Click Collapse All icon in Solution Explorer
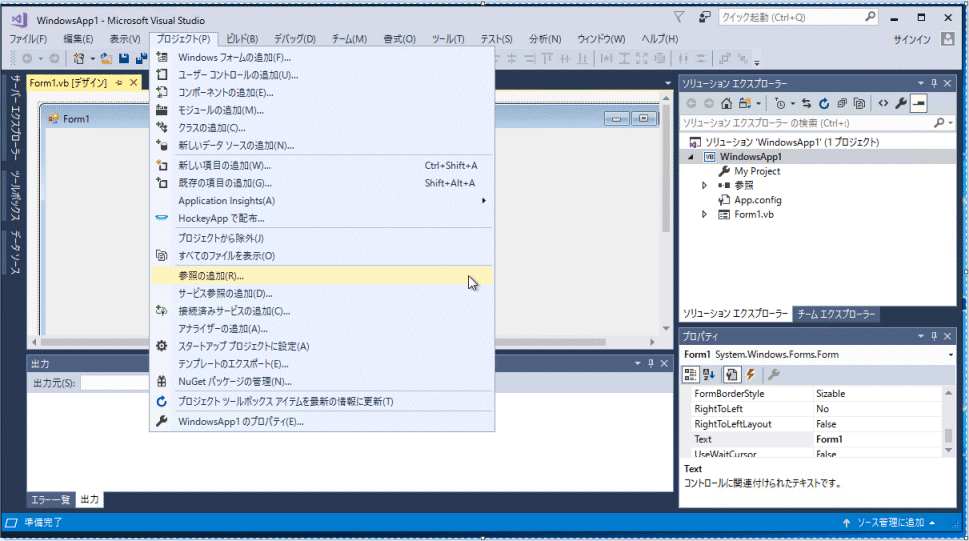The image size is (969, 541). 842,104
